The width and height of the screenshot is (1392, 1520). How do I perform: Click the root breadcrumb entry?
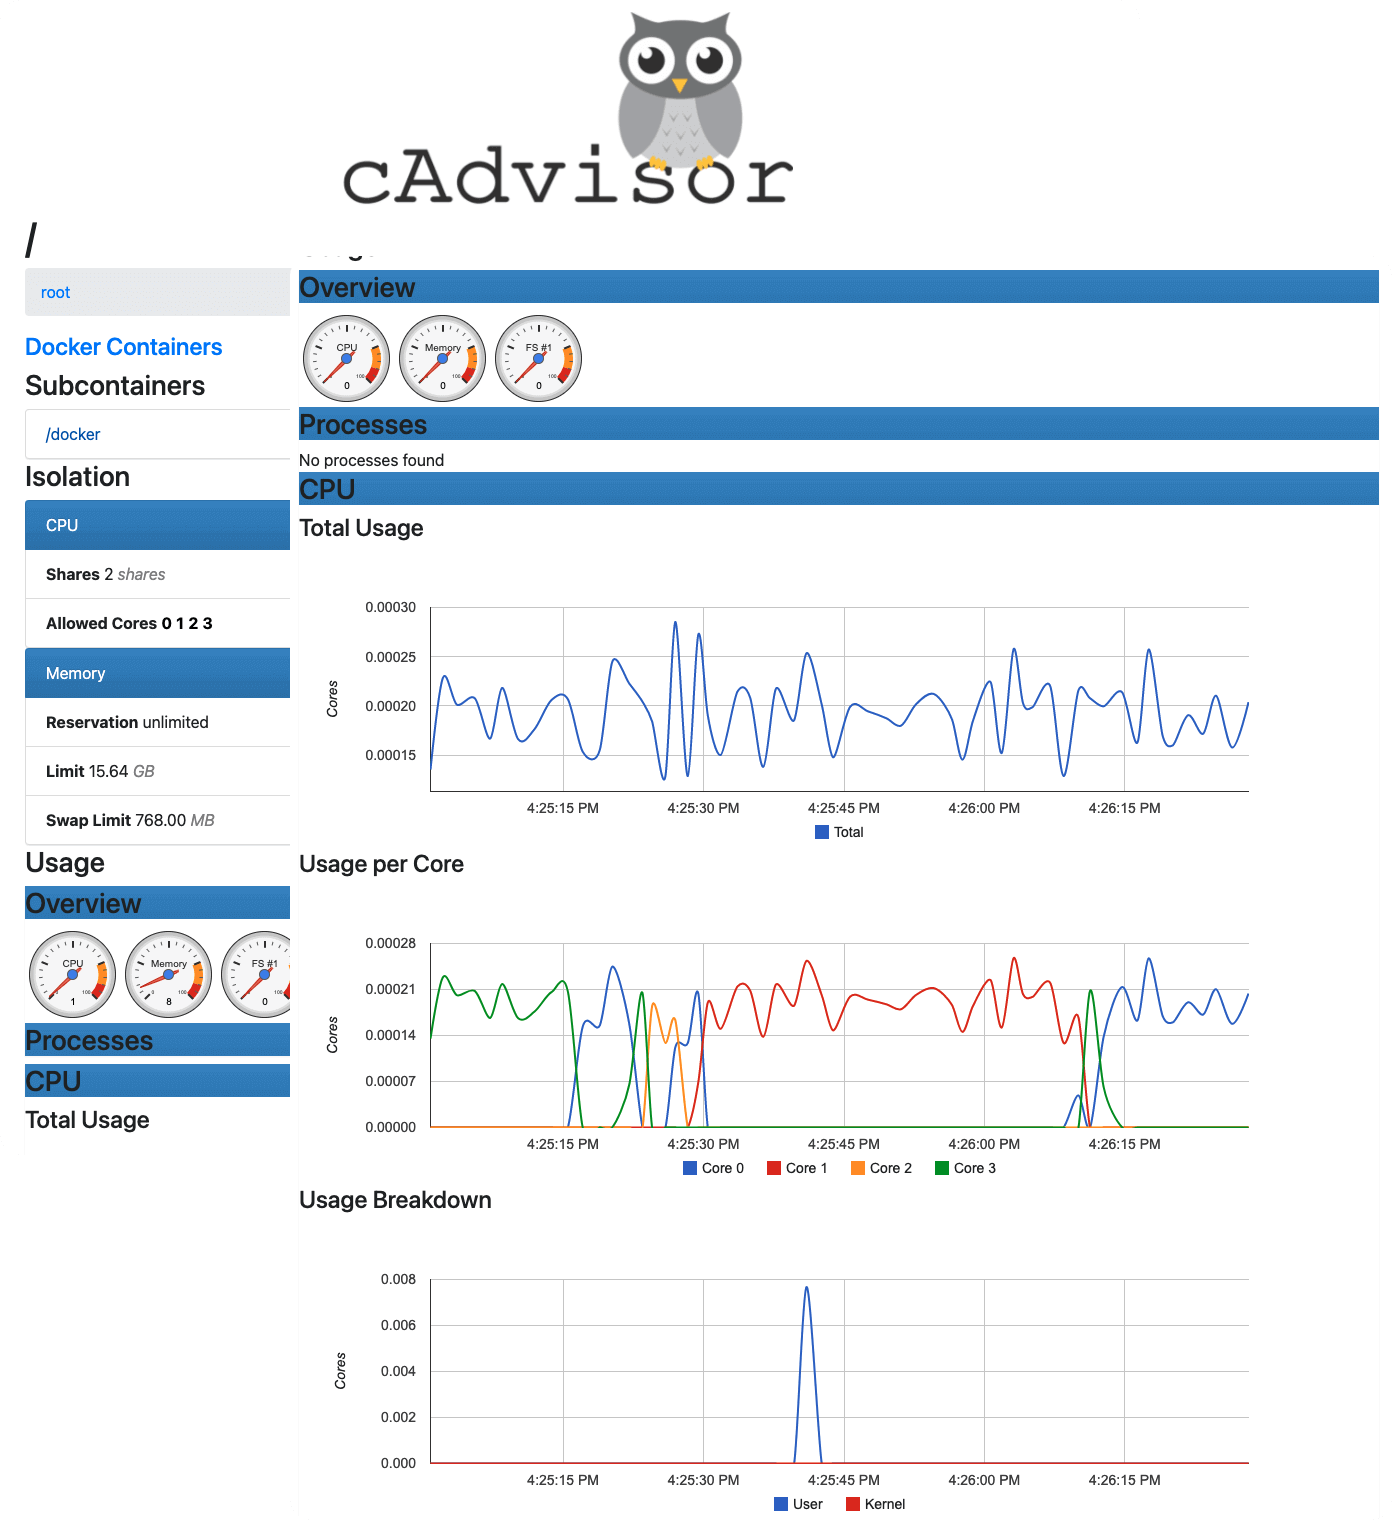click(x=55, y=292)
